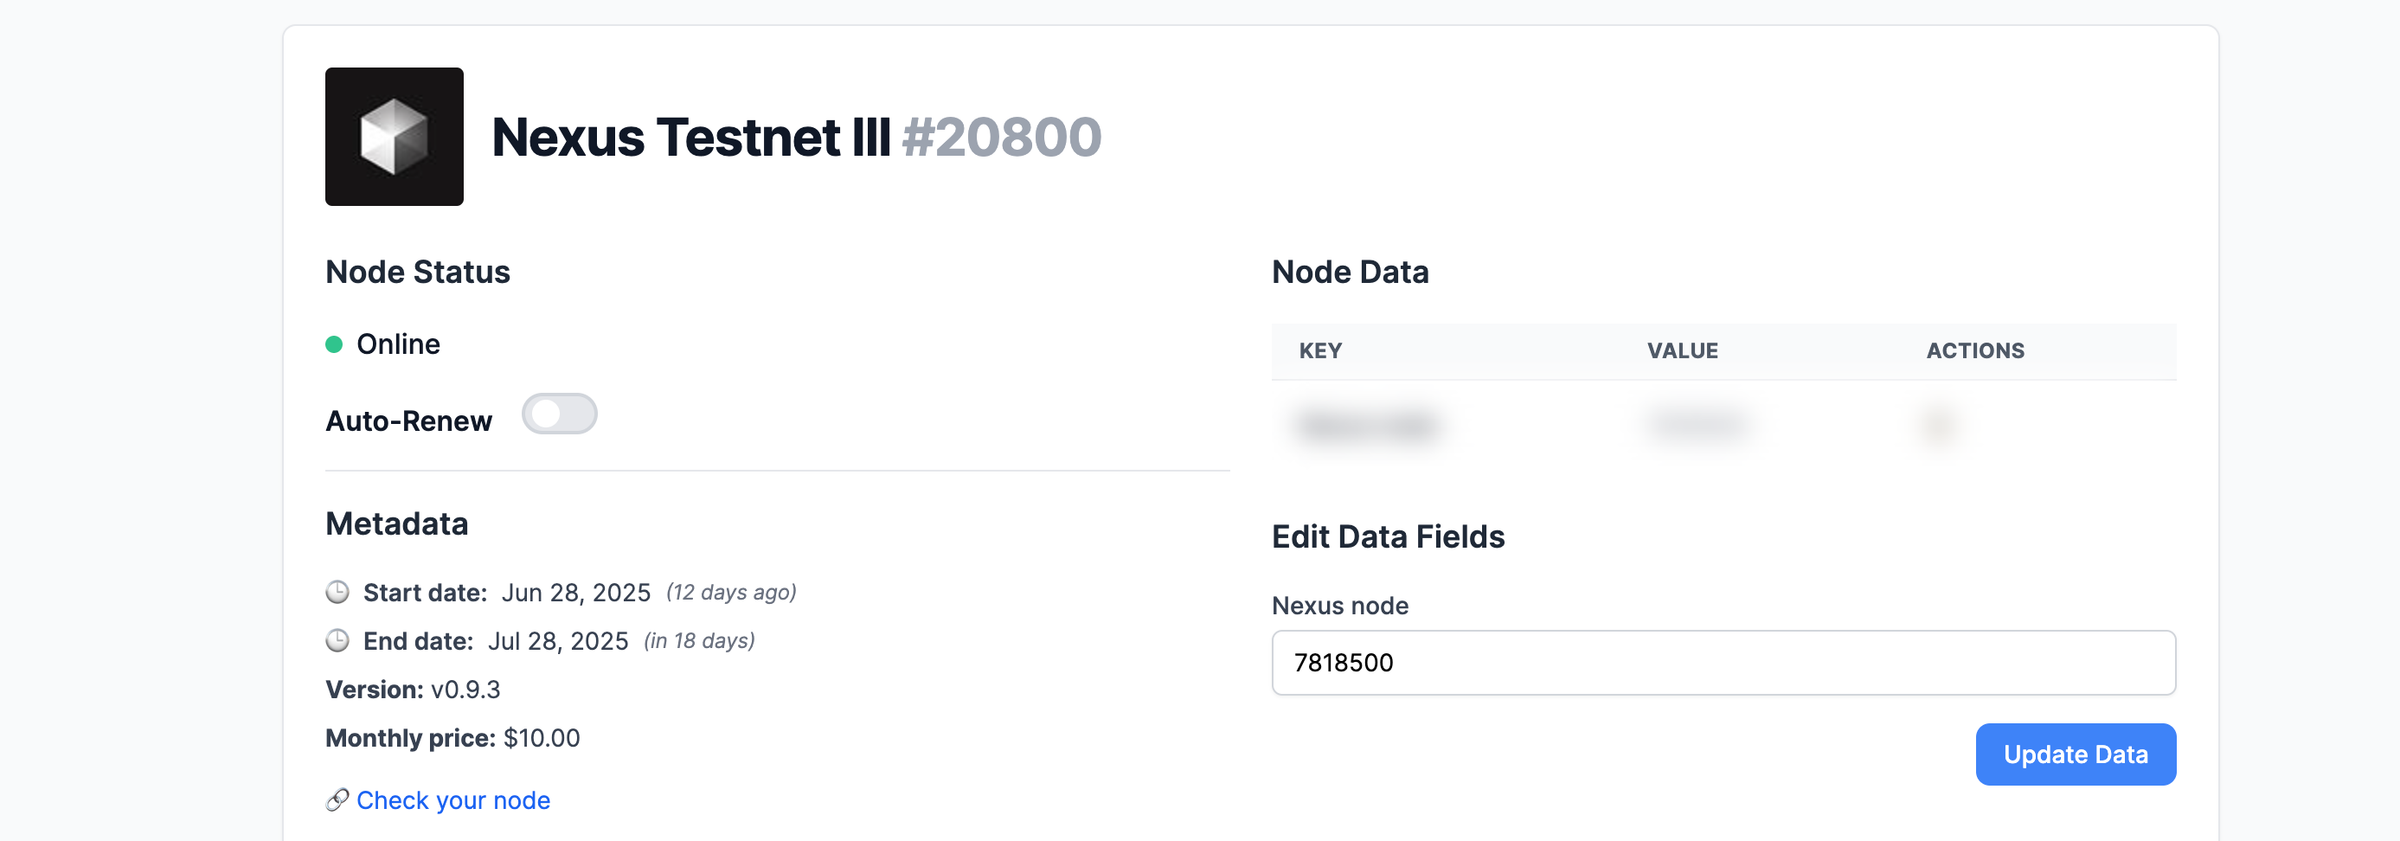Click the Version v0.9.3 text
The height and width of the screenshot is (841, 2400).
click(x=466, y=689)
